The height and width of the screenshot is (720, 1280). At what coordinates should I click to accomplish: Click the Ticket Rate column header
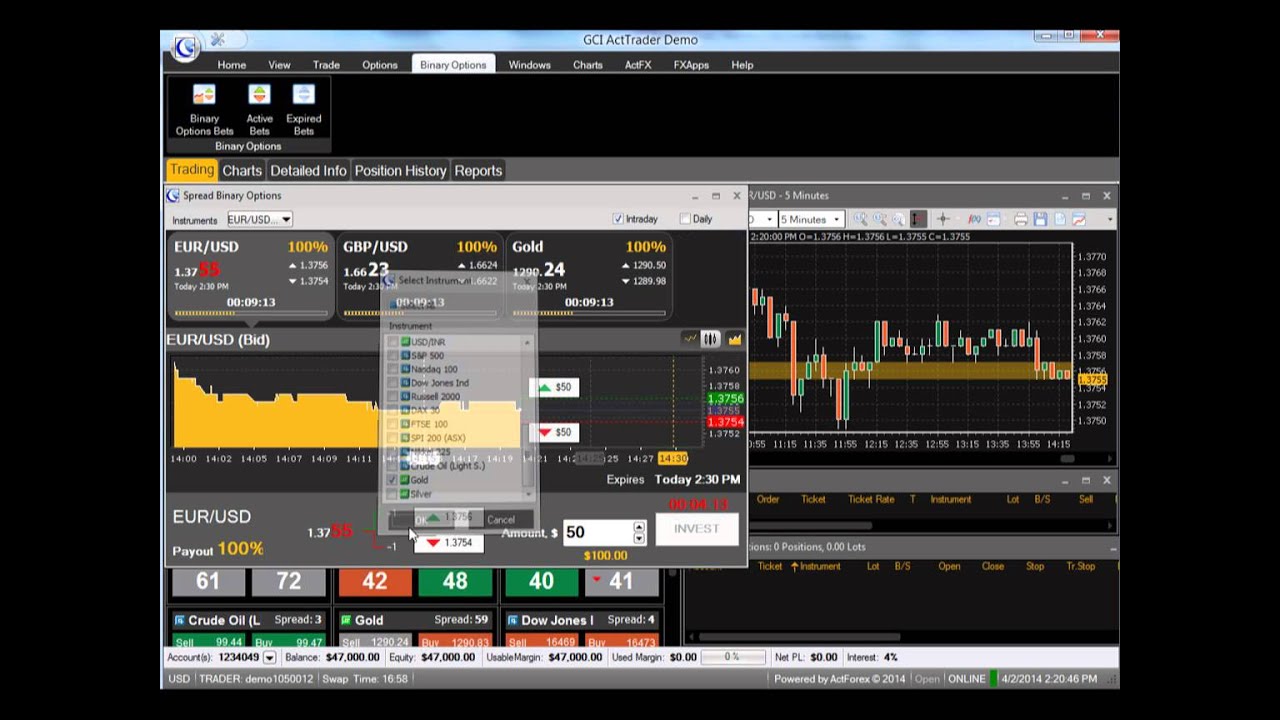[871, 499]
